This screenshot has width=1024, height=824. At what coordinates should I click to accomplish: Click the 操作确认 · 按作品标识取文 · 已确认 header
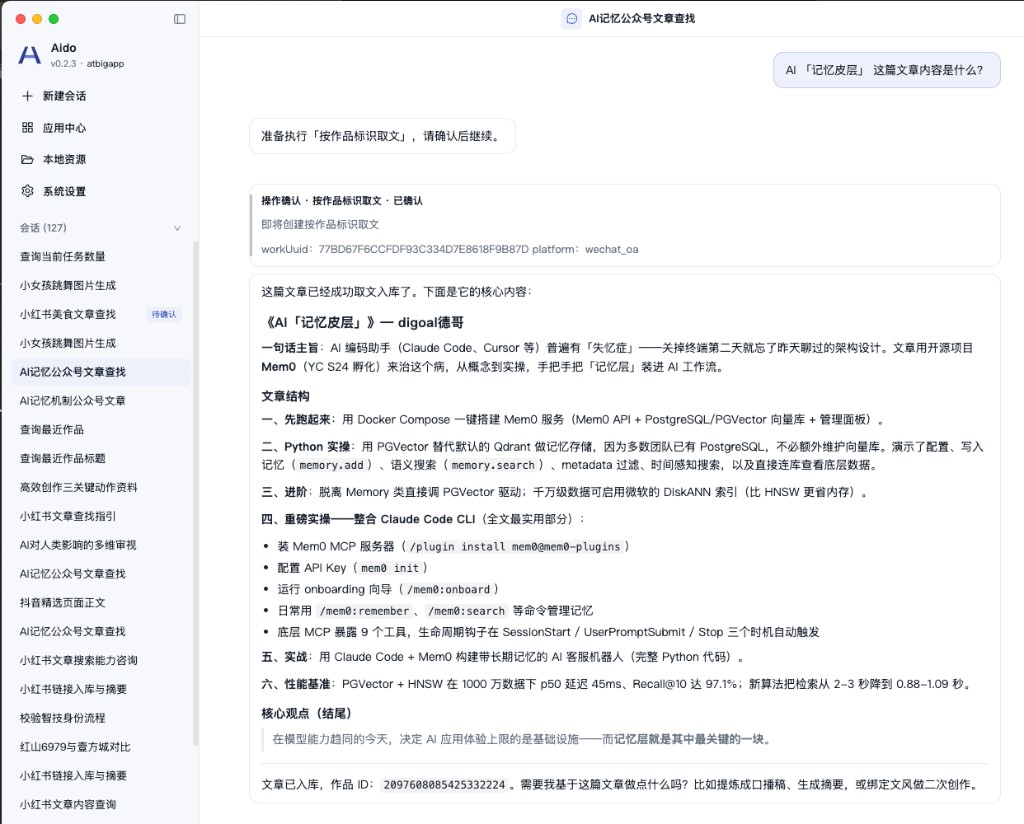point(342,200)
